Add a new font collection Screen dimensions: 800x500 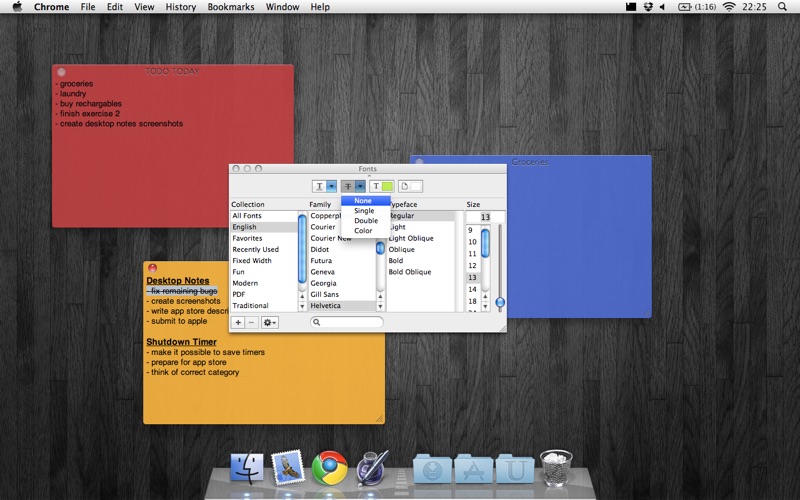pos(238,323)
